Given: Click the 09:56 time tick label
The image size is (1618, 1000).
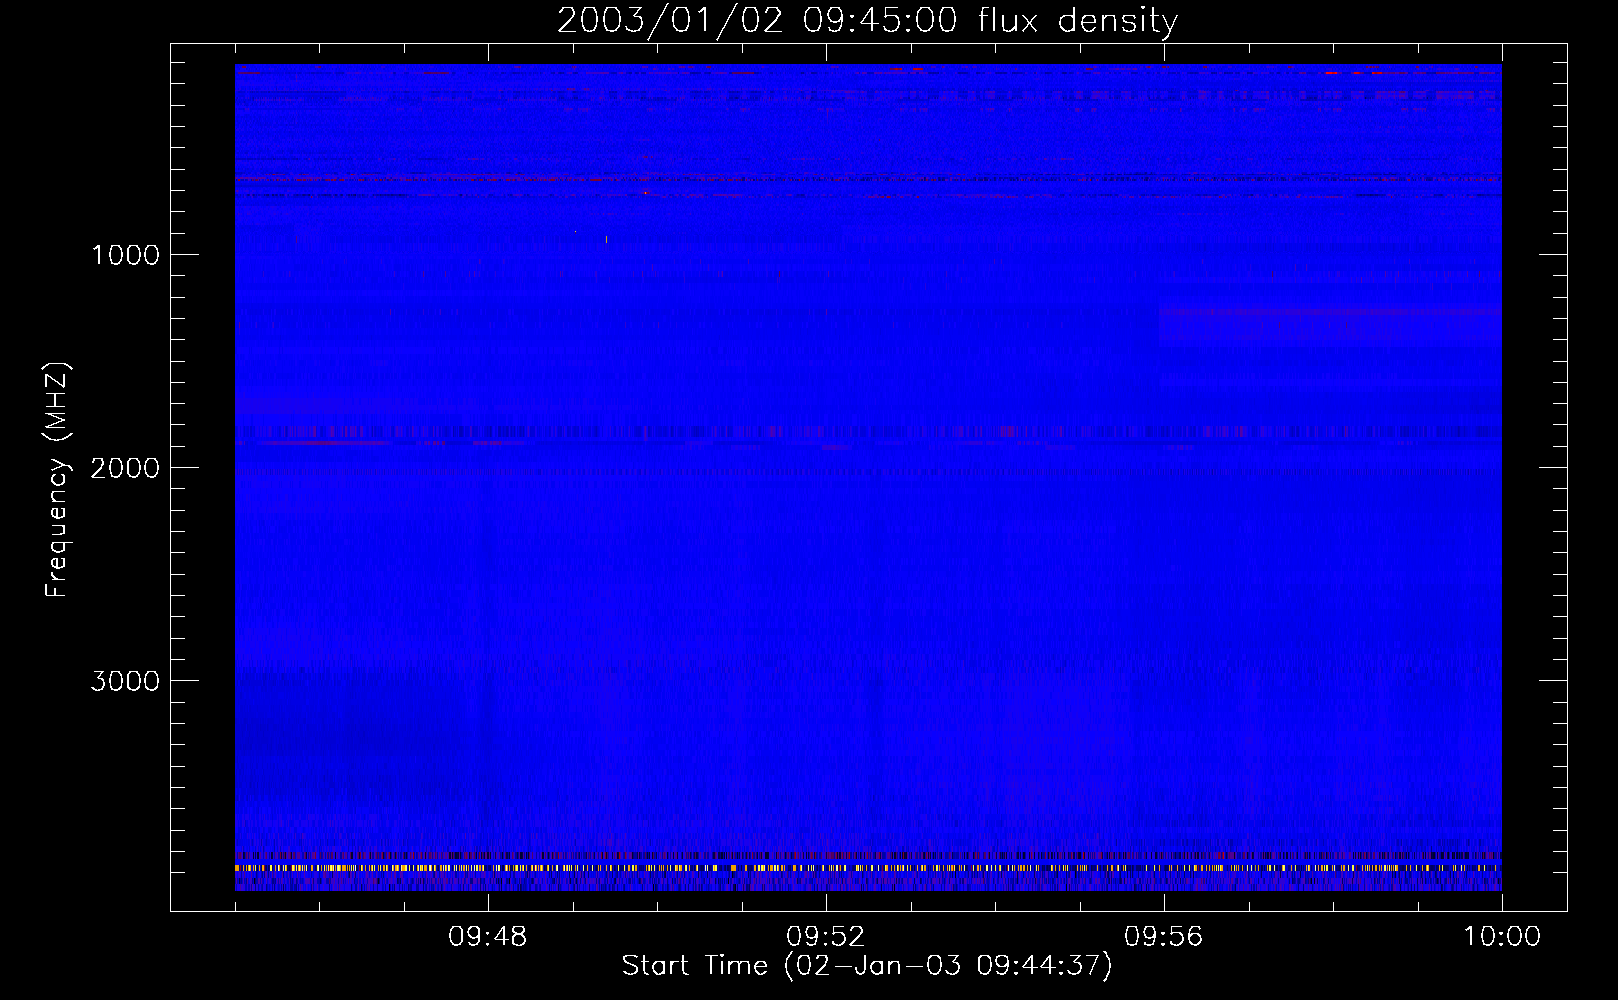Looking at the screenshot, I should pos(1164,937).
